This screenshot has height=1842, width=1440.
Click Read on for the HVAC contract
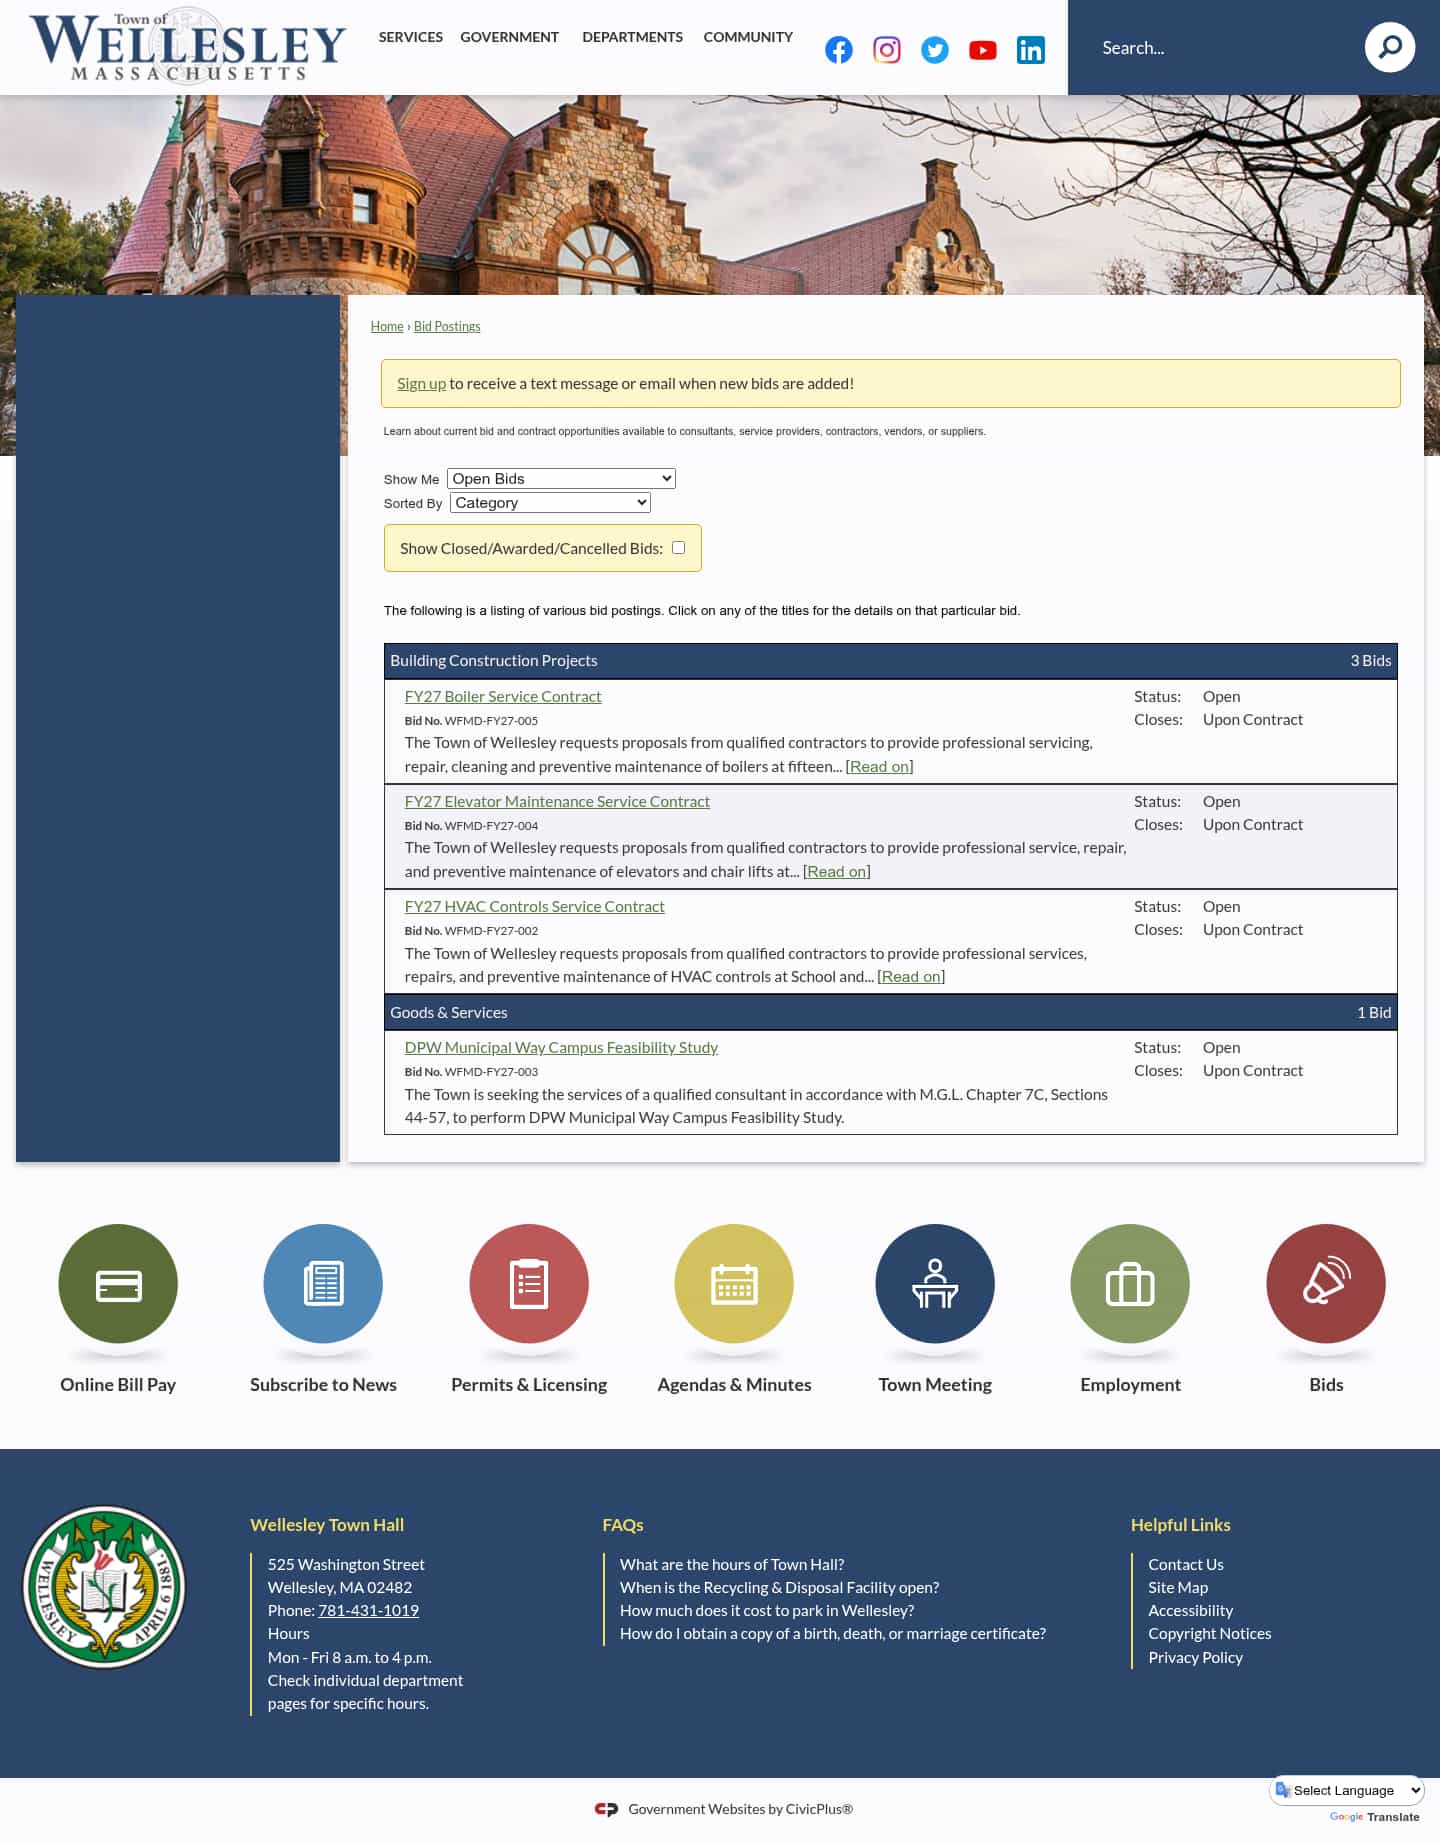coord(911,976)
